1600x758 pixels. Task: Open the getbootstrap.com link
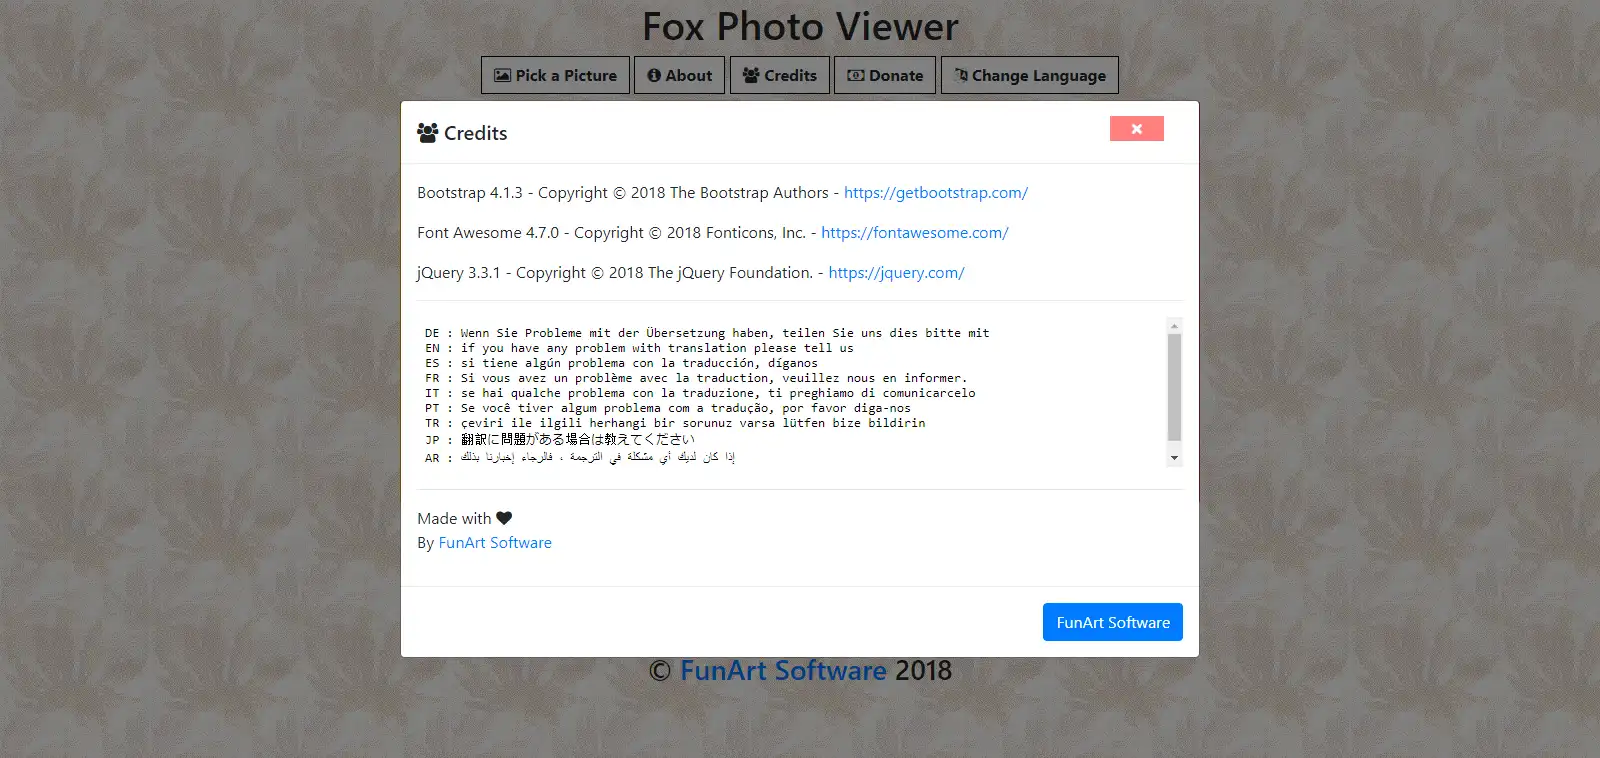coord(936,193)
